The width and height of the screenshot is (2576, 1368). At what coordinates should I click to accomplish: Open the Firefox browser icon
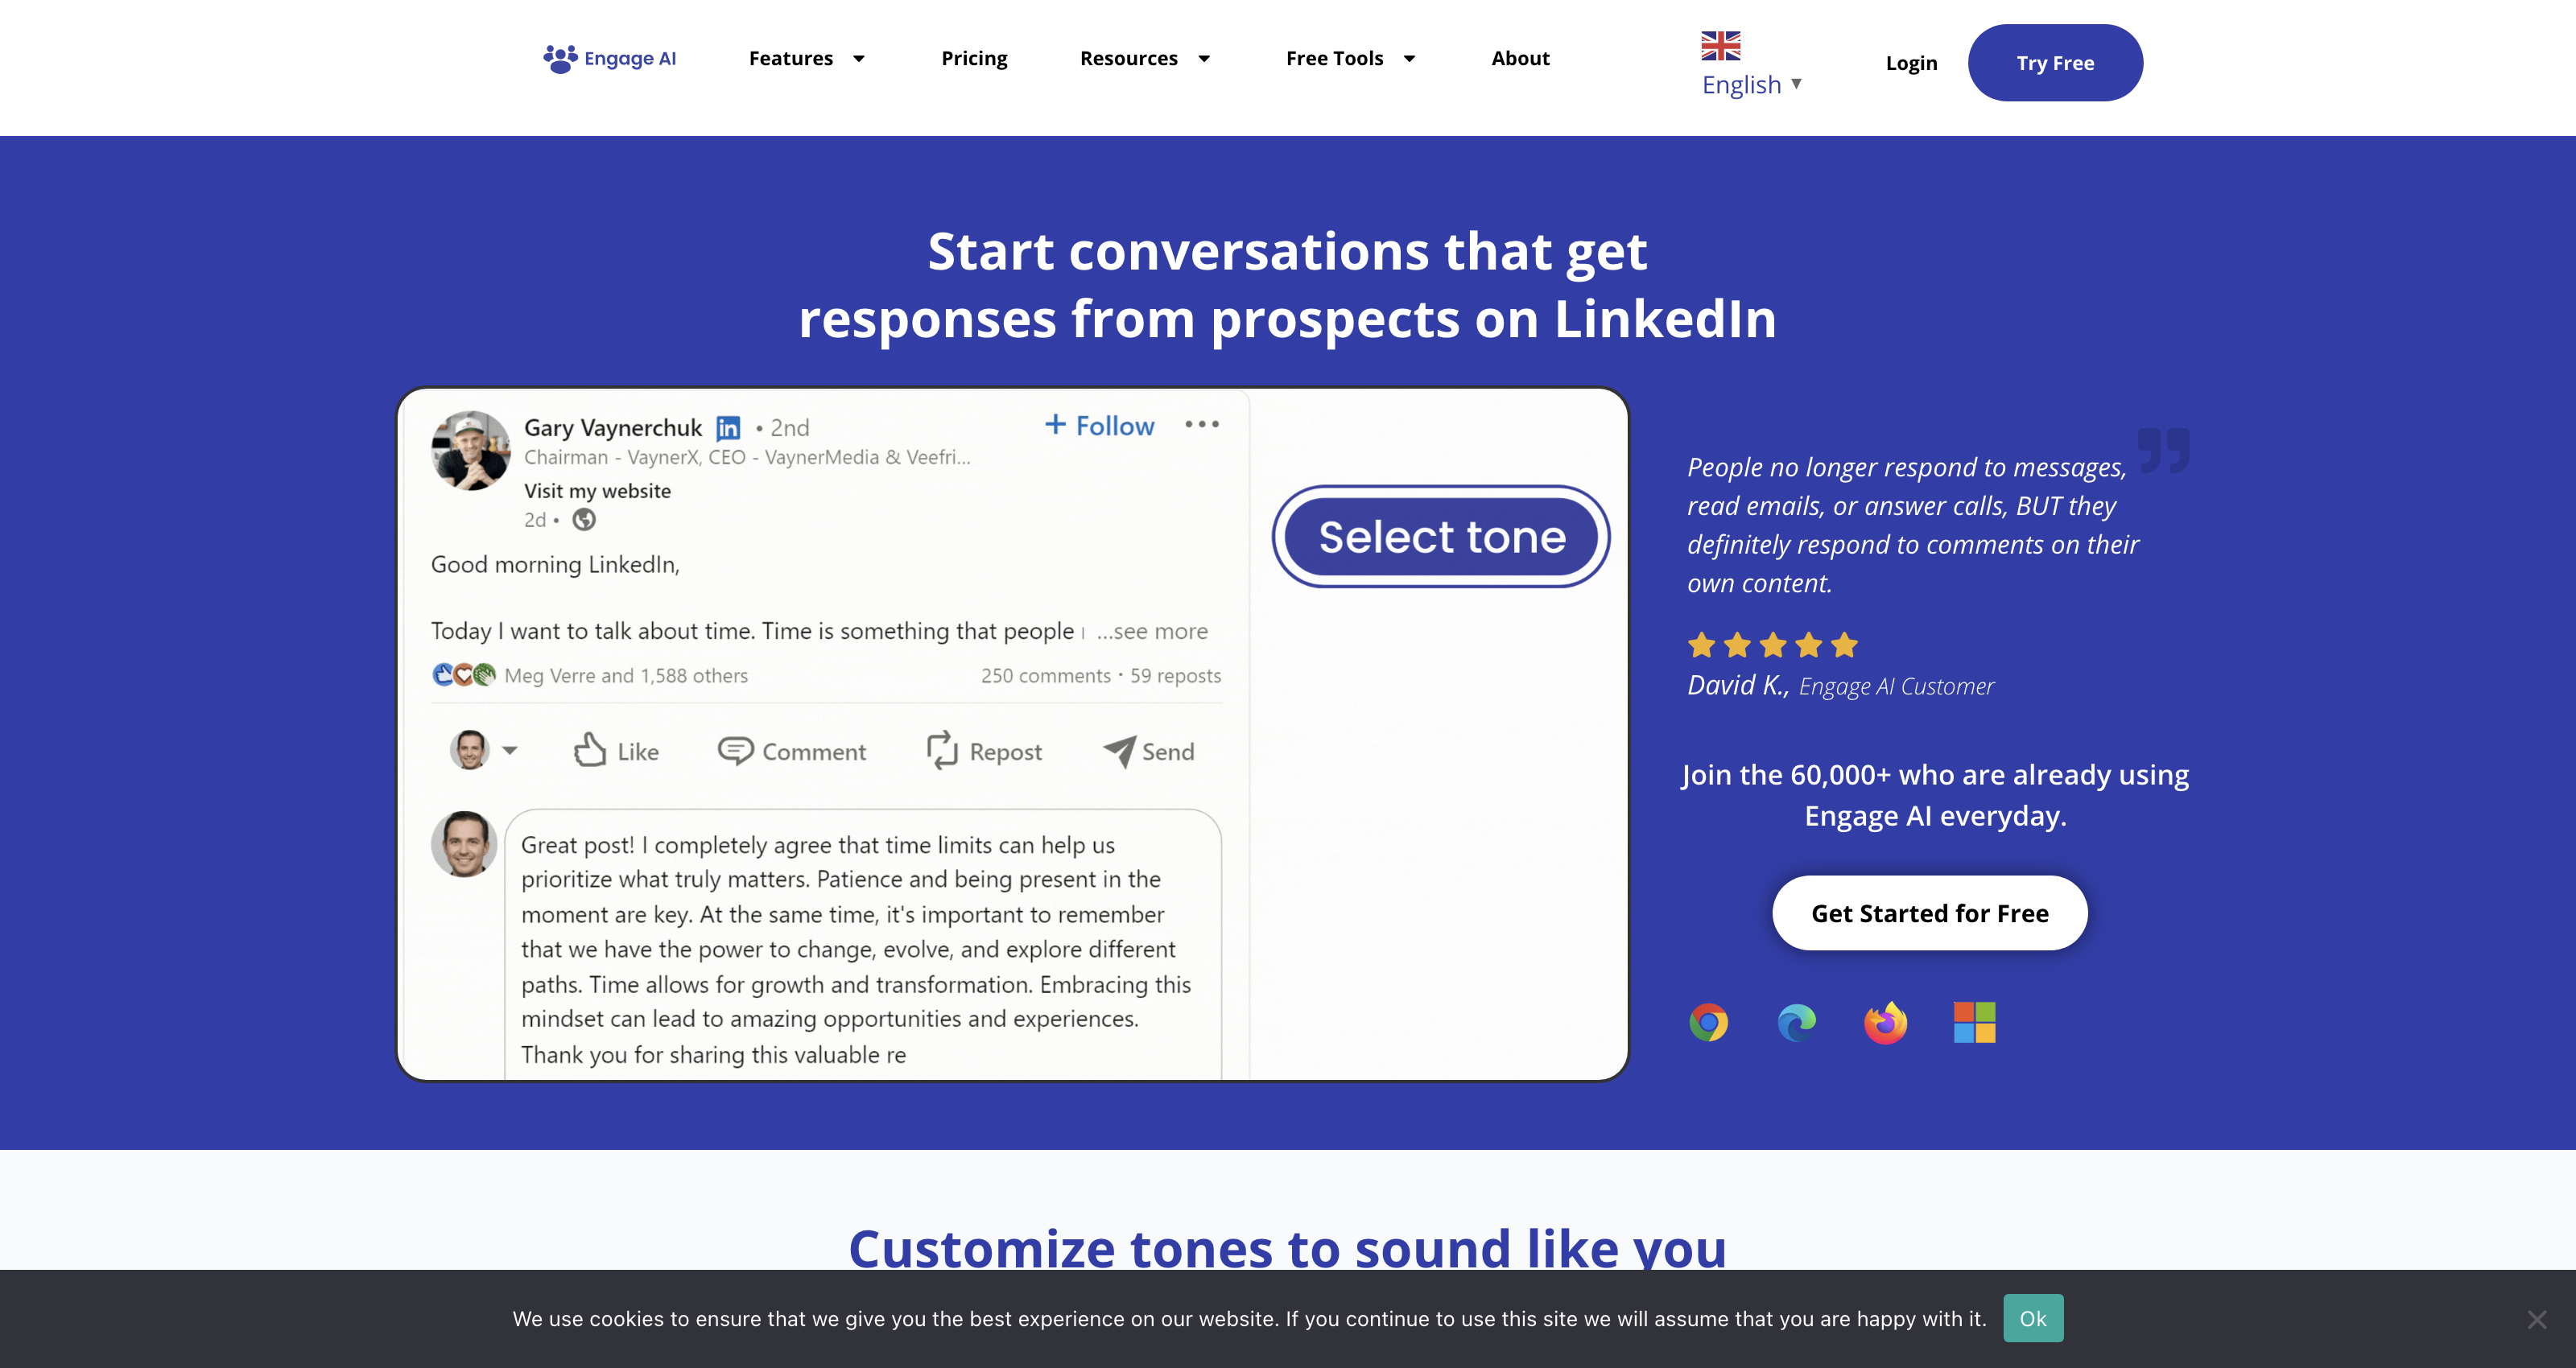[x=1885, y=1022]
